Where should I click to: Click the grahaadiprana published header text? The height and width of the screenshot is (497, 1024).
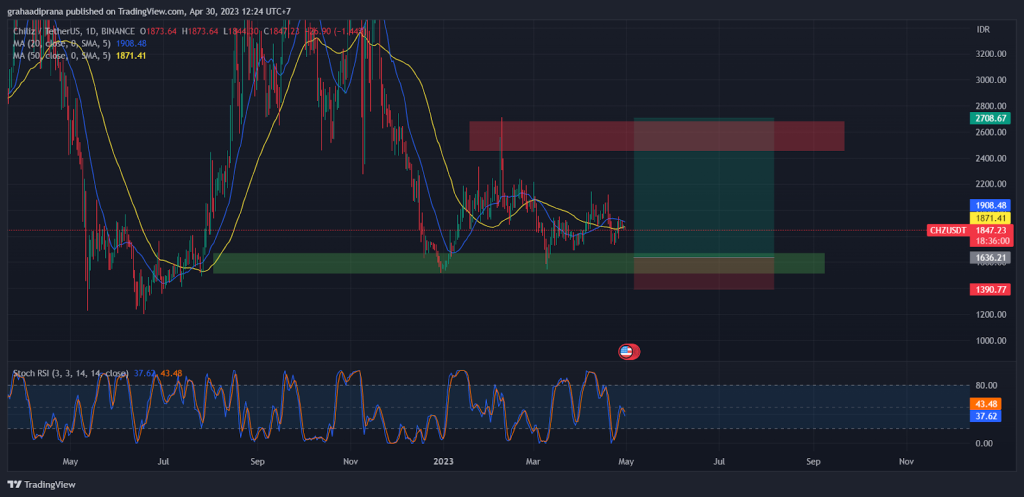(x=149, y=11)
